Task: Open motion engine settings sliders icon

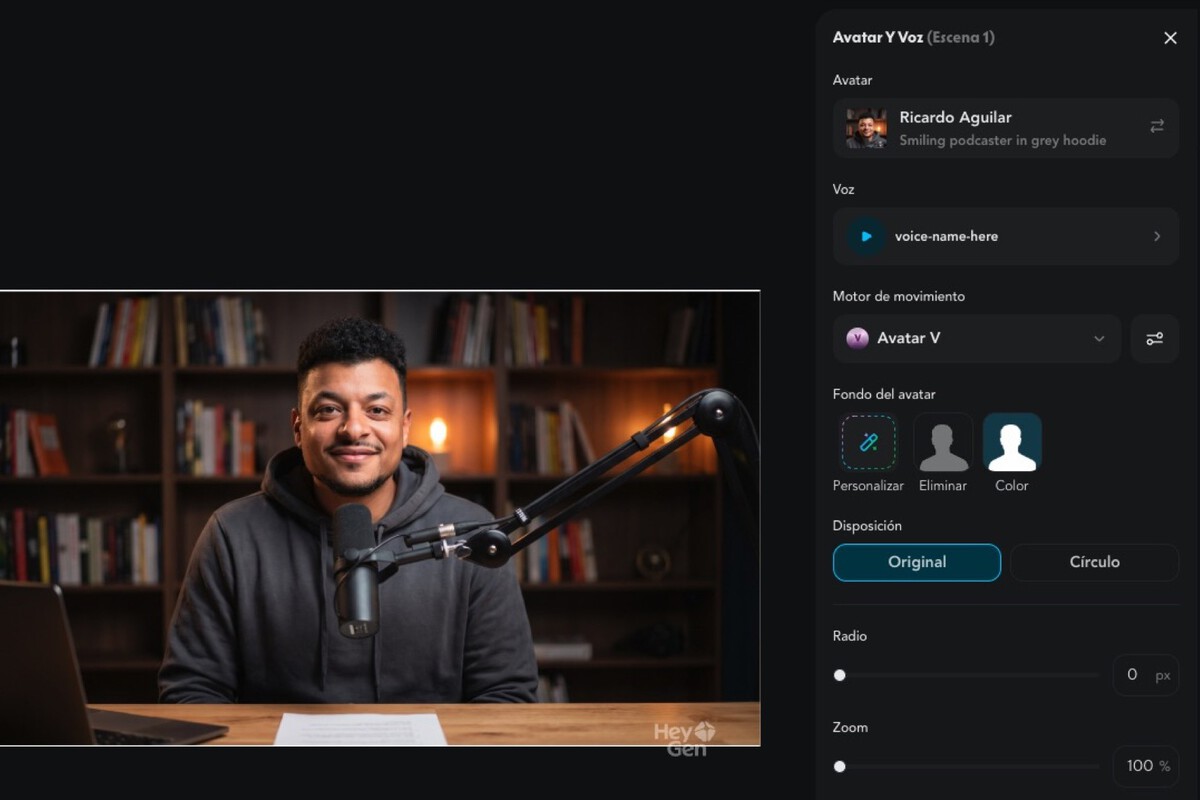Action: [1154, 338]
